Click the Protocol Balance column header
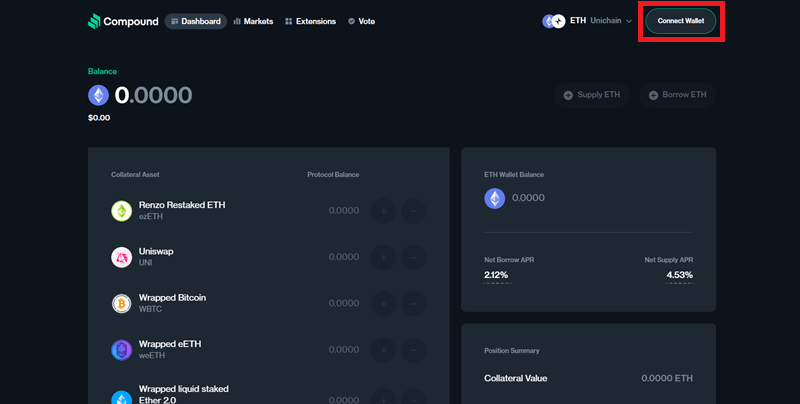 click(333, 174)
